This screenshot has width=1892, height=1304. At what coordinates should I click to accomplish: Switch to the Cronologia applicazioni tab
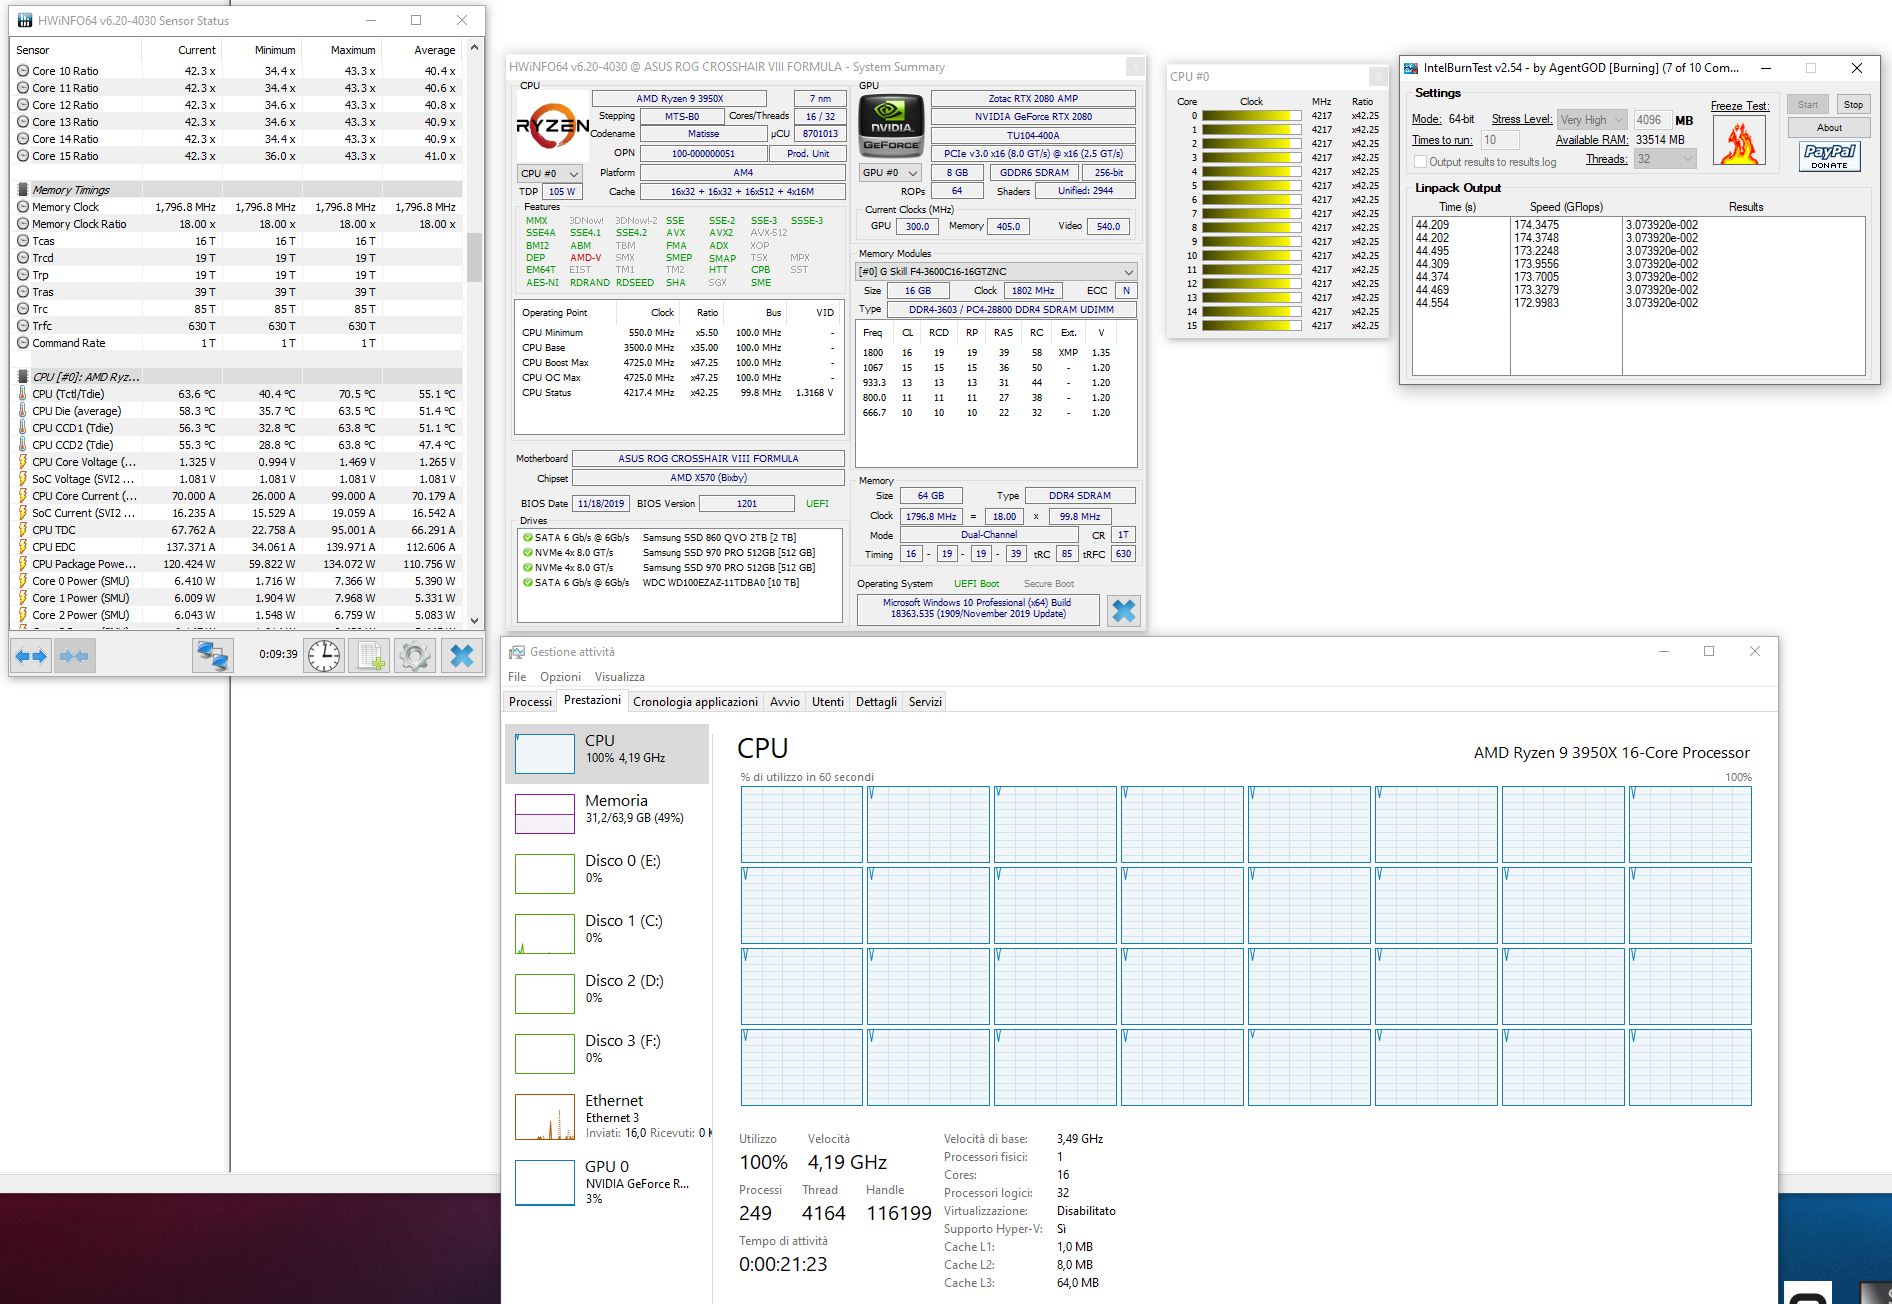(695, 702)
